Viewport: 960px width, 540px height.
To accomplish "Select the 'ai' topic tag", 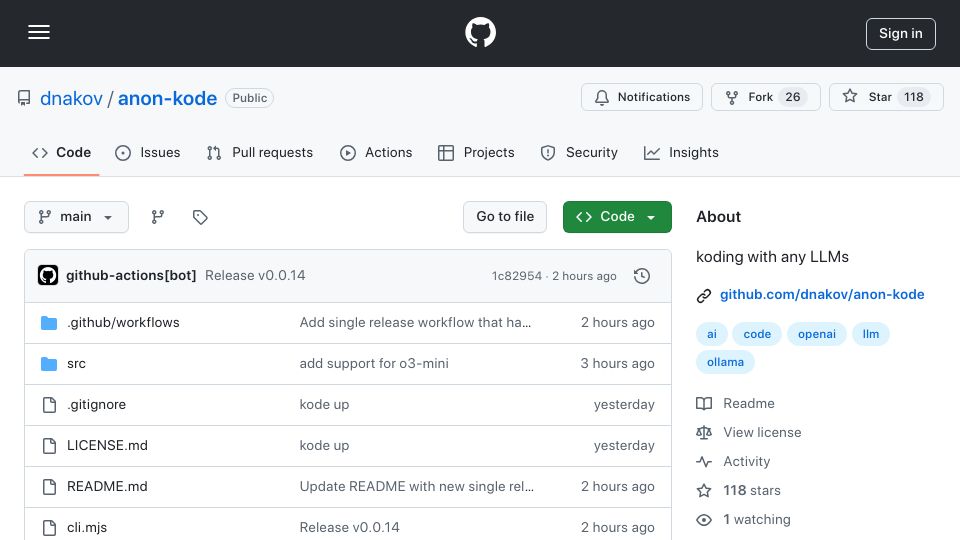I will tap(711, 334).
